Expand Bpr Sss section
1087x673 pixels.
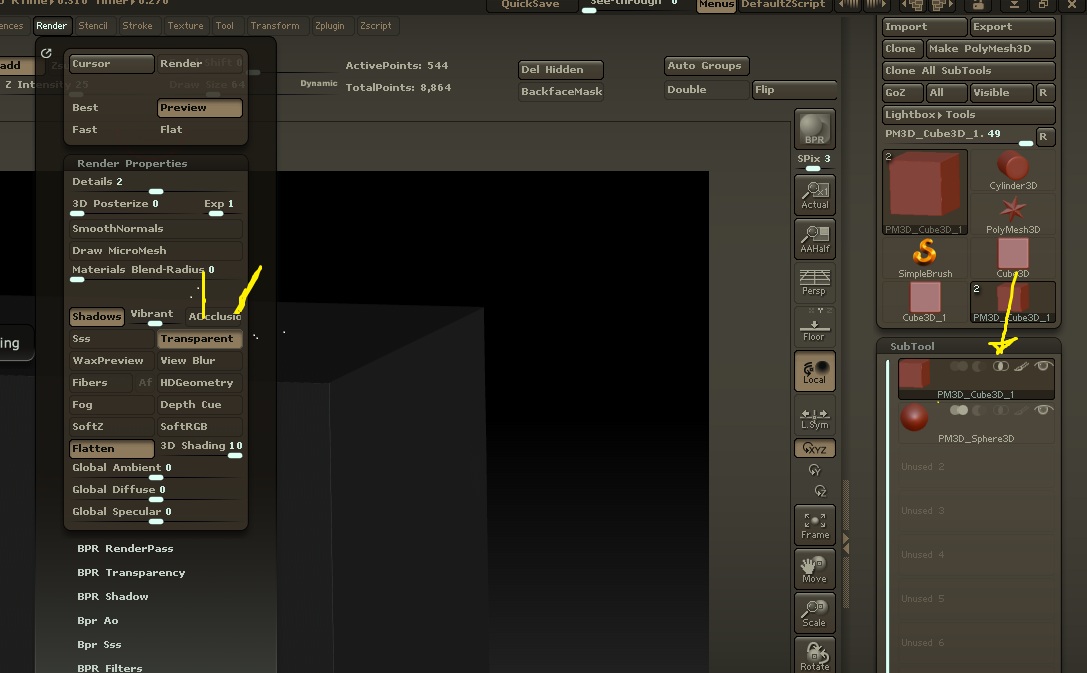[98, 645]
